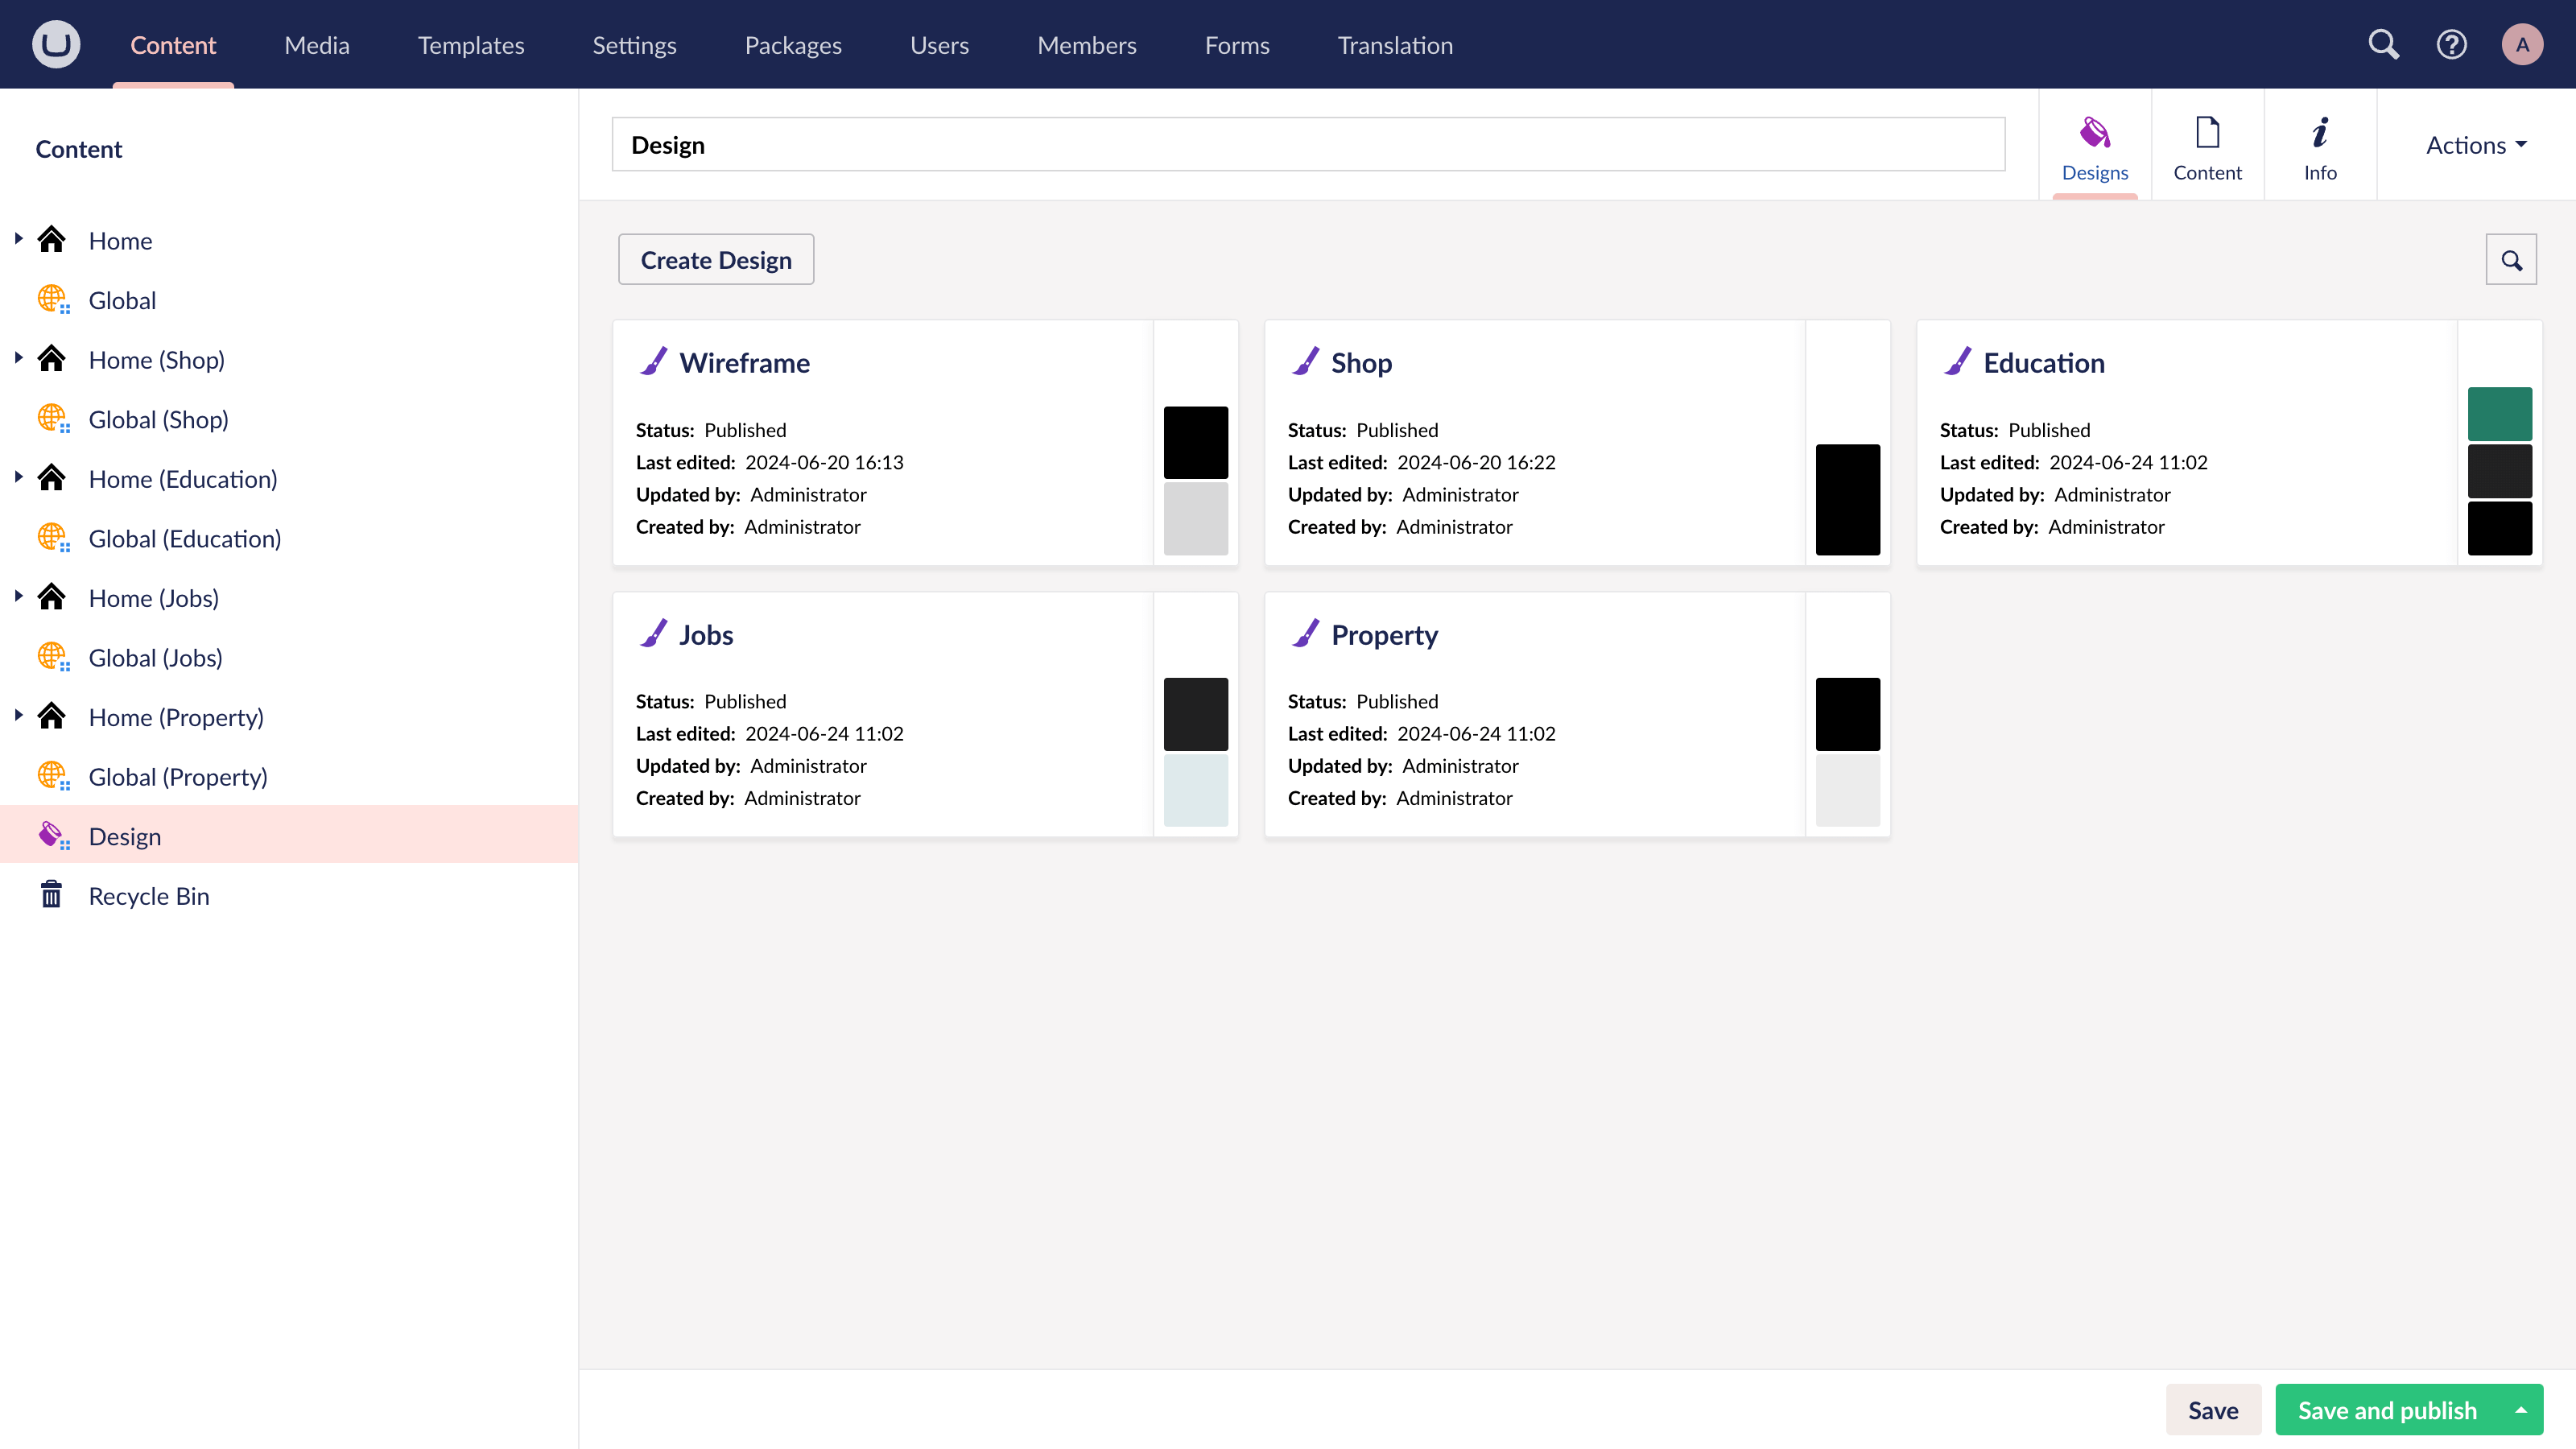Screen dimensions: 2576x1449
Task: Switch to the Settings menu section
Action: point(635,44)
